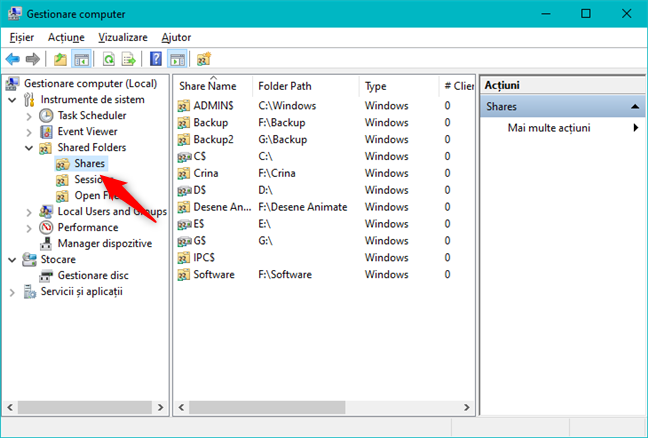The image size is (648, 438).
Task: Expand the Servicii și aplicații node
Action: coord(12,292)
